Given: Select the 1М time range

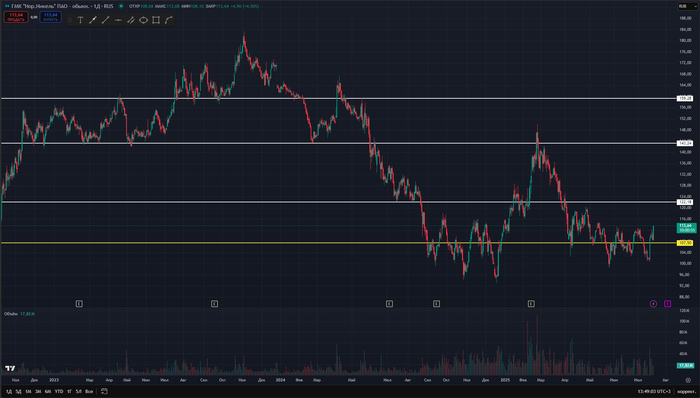Looking at the screenshot, I should coord(28,391).
